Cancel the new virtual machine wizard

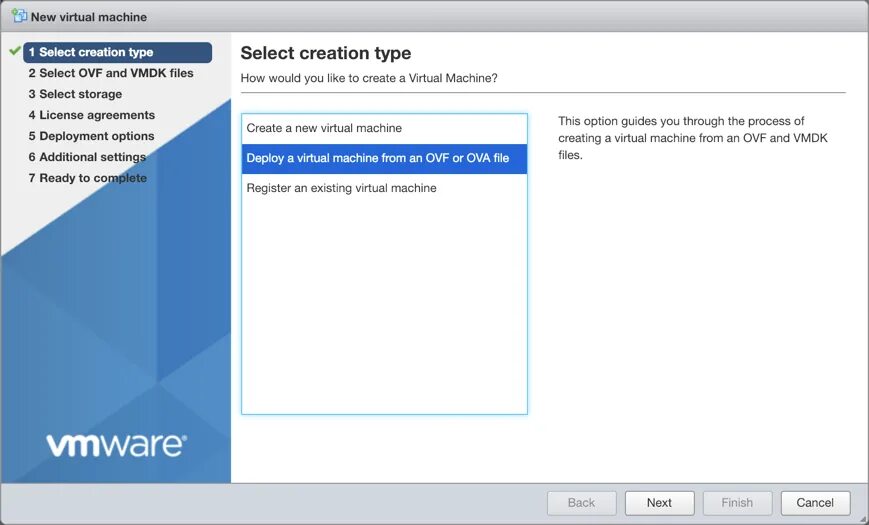tap(815, 503)
